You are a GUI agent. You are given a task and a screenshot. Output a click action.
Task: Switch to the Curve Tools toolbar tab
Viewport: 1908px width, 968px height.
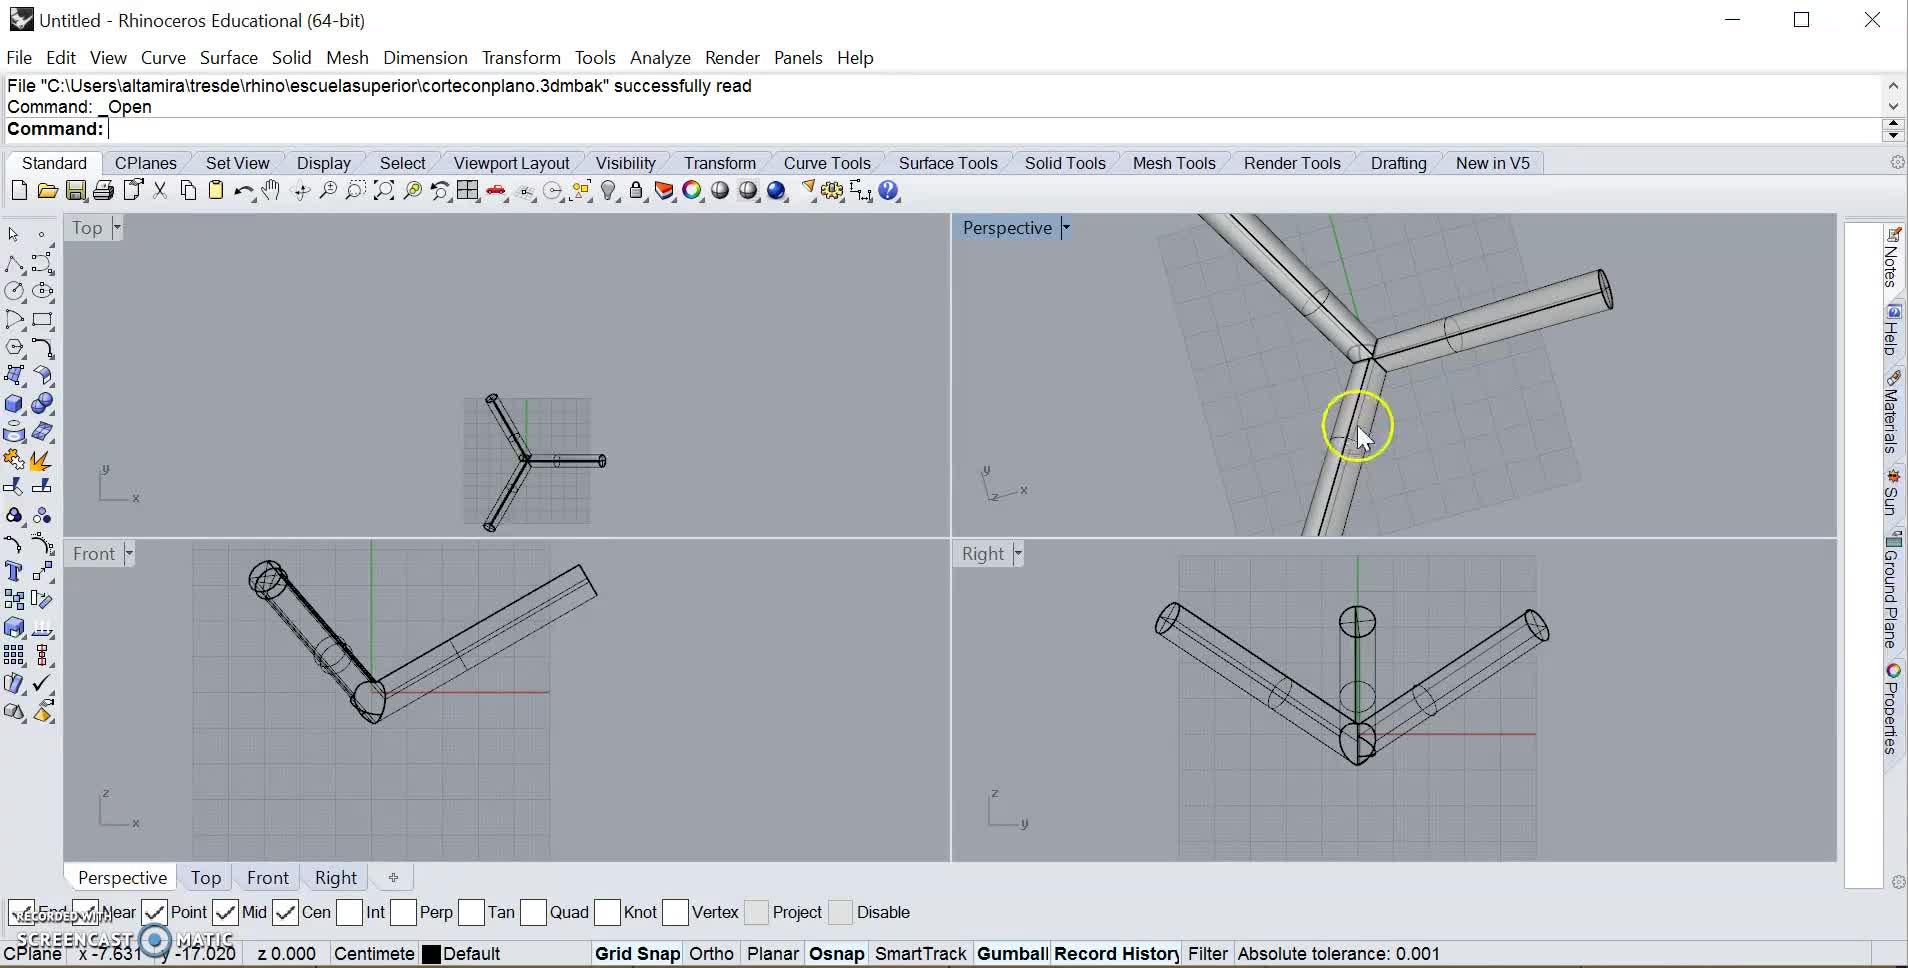coord(826,163)
